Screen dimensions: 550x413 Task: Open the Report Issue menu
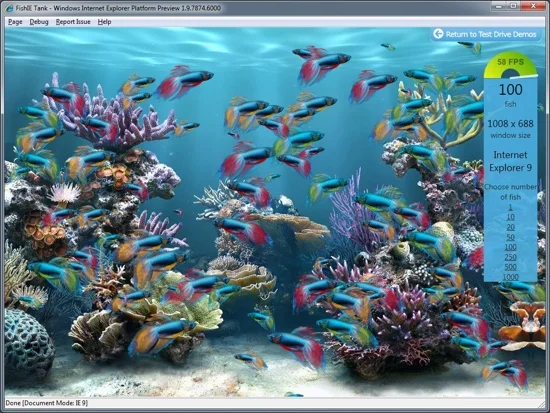[73, 22]
